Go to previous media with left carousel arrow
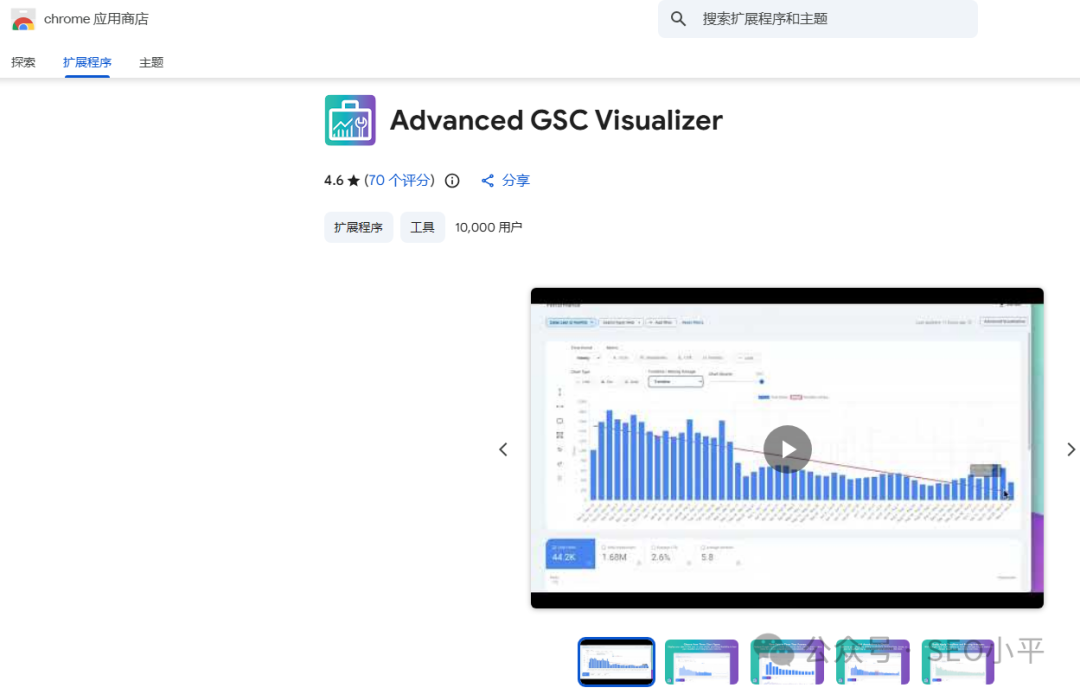 coord(503,449)
